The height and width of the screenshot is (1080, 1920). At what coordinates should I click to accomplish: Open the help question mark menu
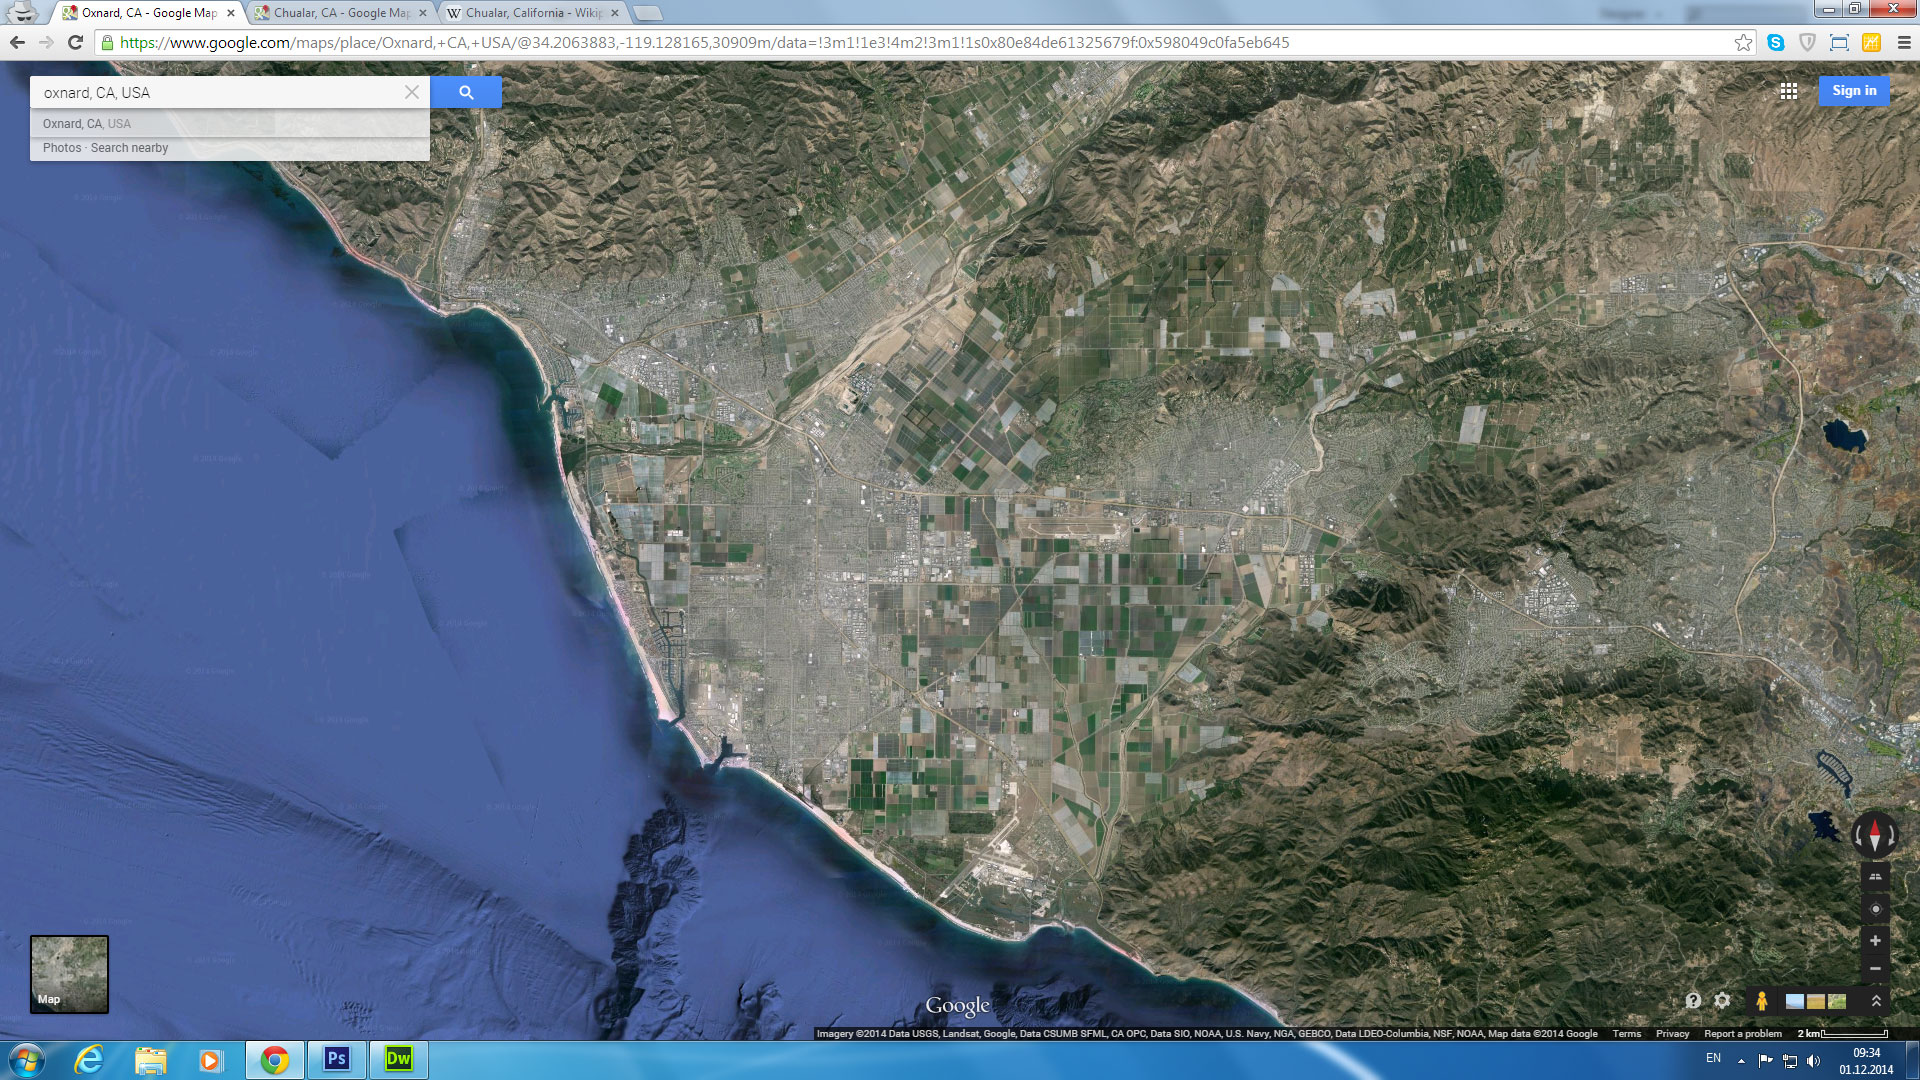[1693, 1001]
